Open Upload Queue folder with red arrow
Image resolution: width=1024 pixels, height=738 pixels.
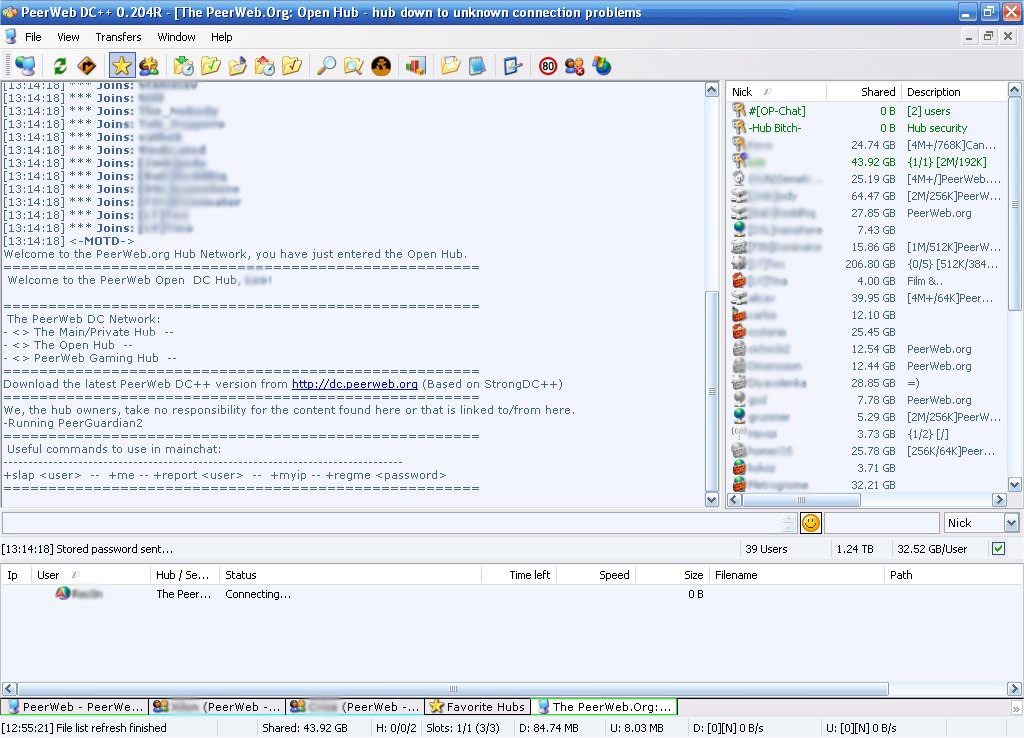[x=264, y=66]
